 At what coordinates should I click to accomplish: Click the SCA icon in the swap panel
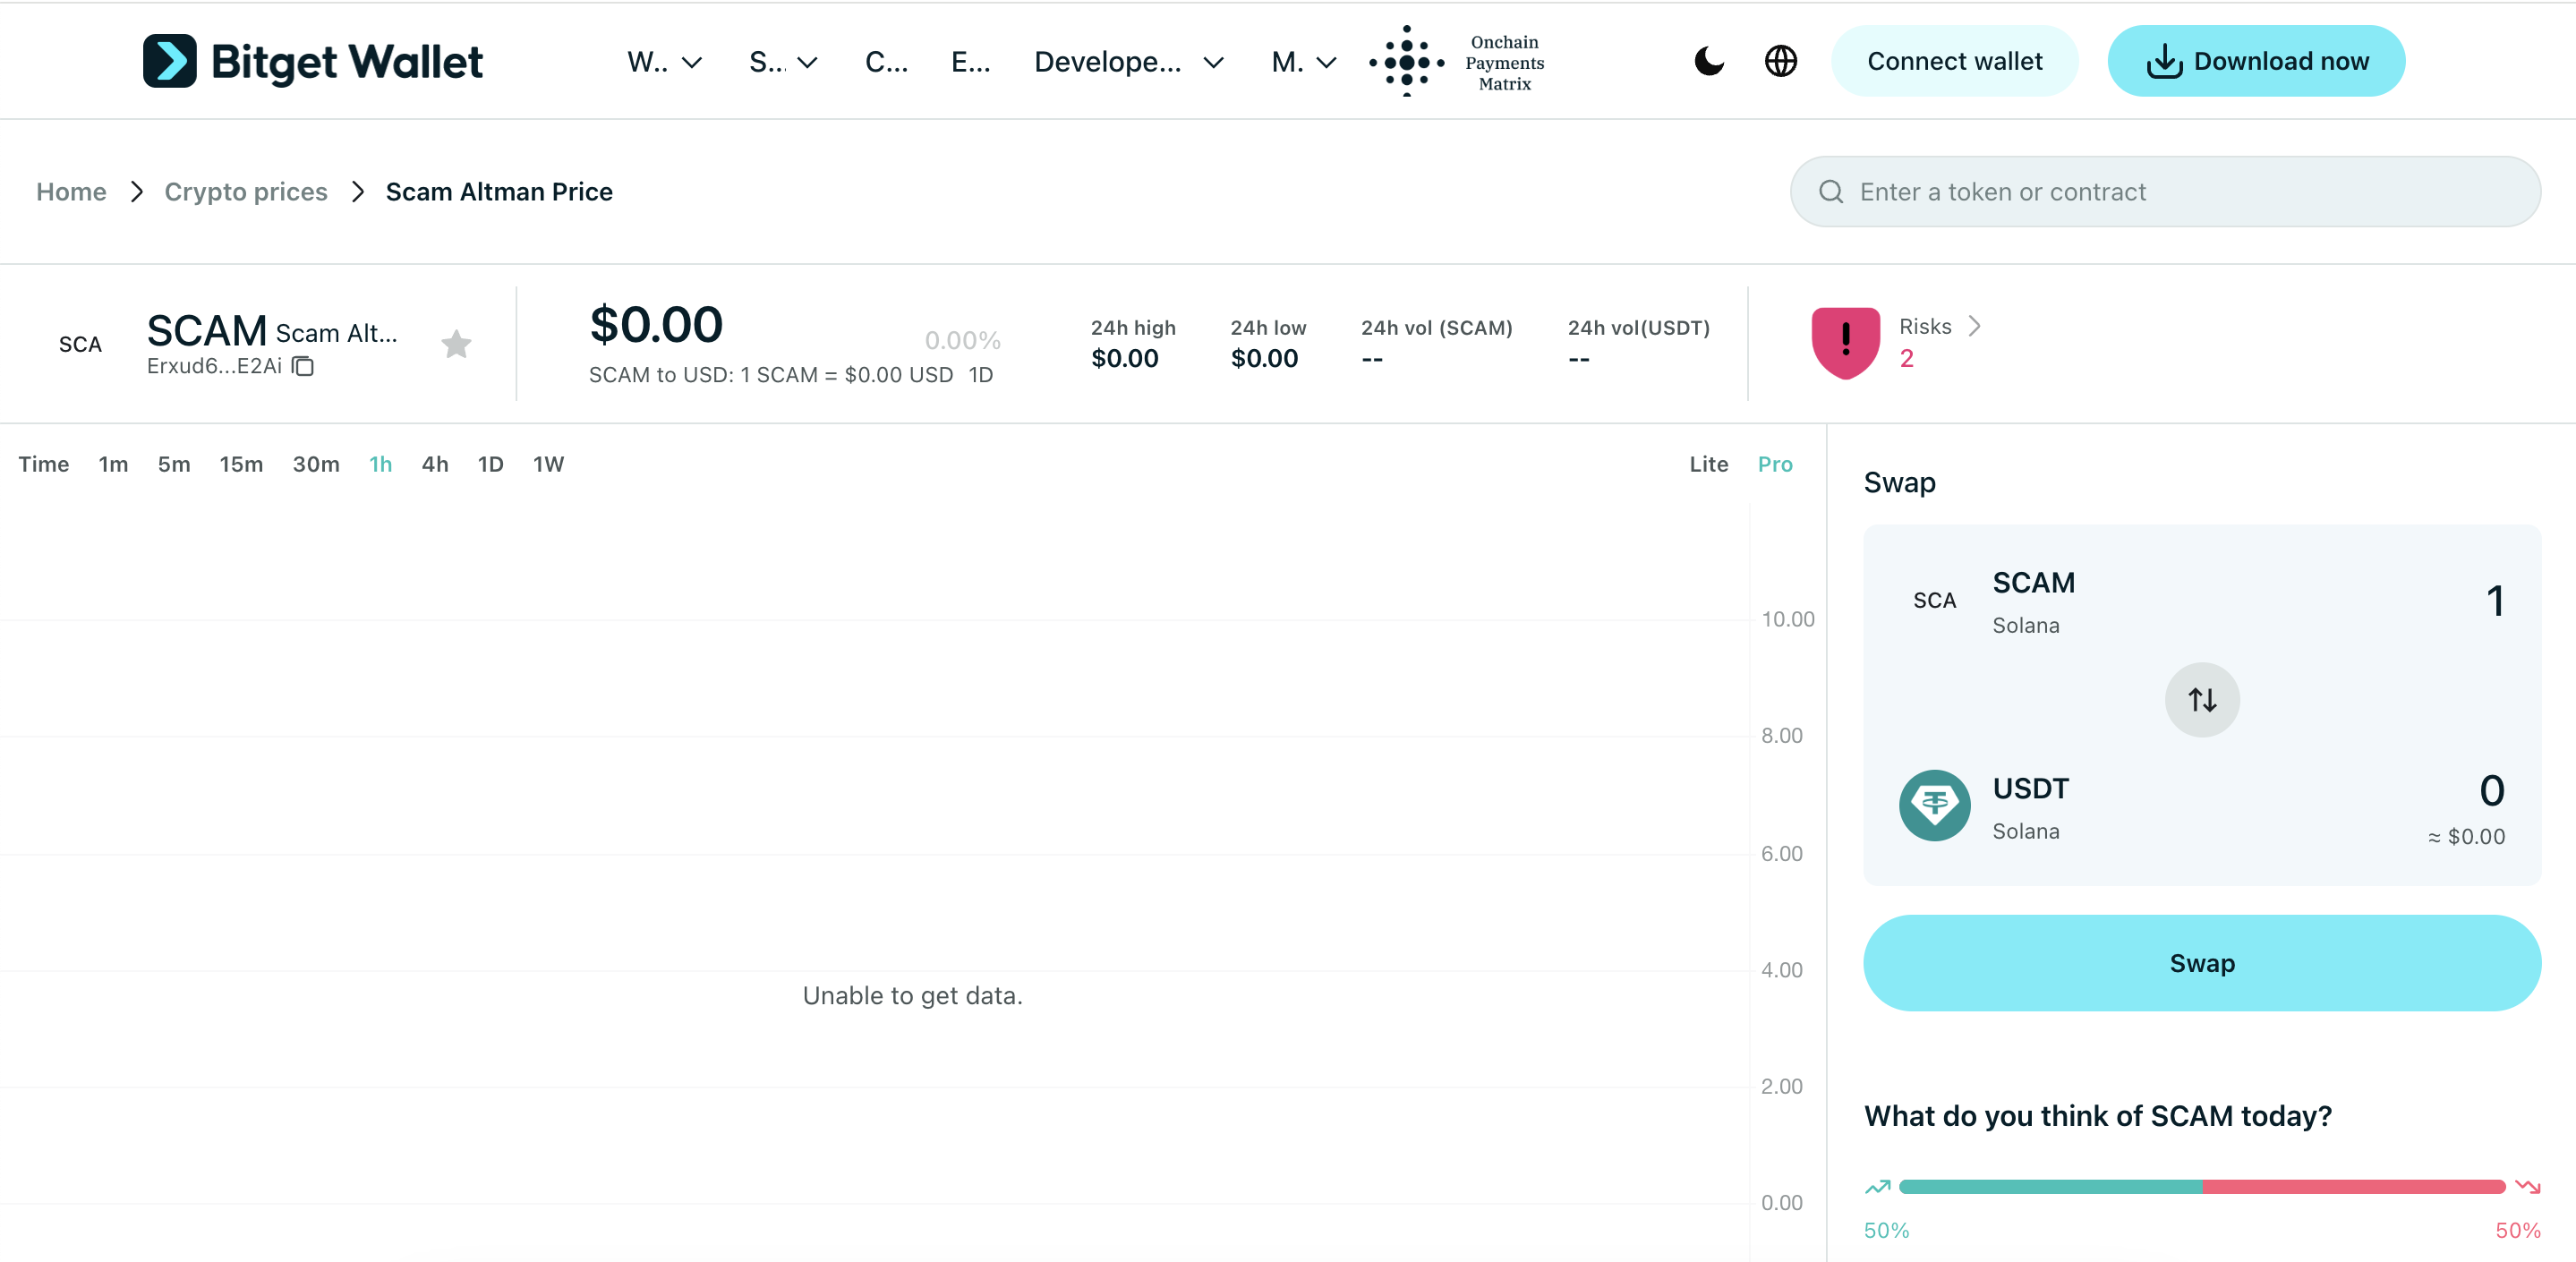pos(1934,600)
